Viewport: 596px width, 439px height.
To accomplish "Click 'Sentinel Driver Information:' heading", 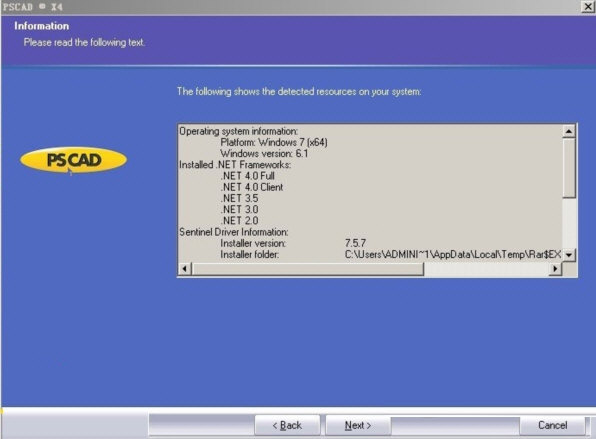I will coord(234,232).
